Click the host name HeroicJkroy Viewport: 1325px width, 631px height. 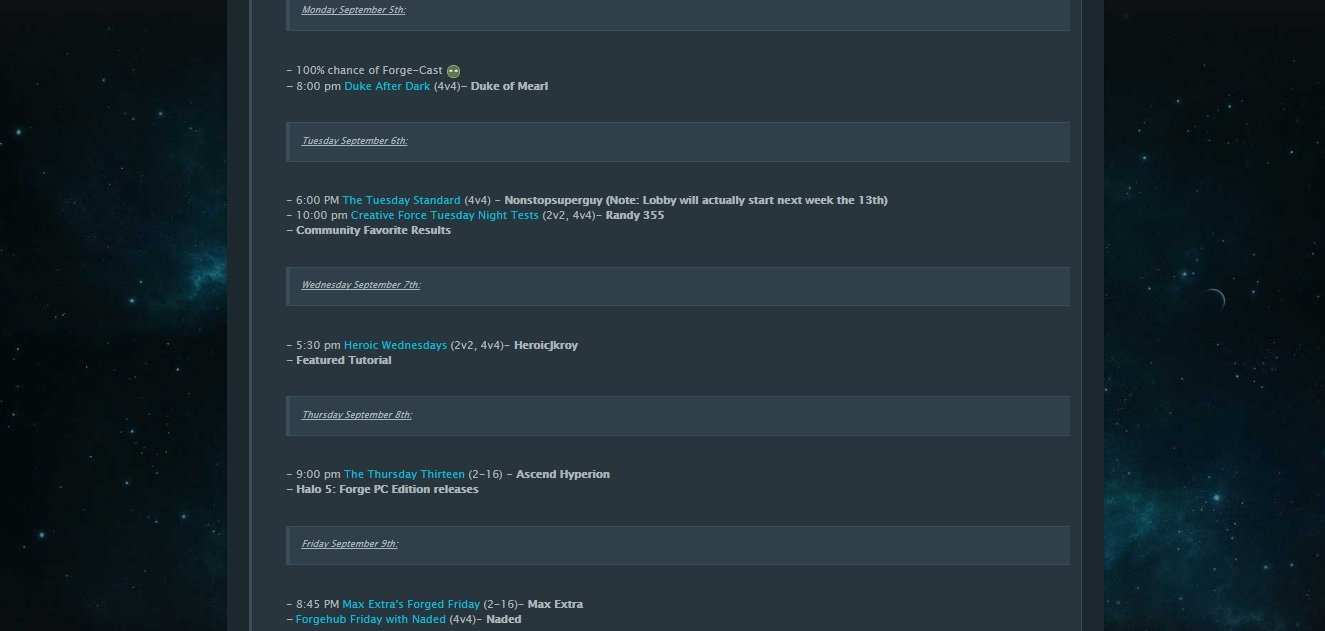click(546, 345)
